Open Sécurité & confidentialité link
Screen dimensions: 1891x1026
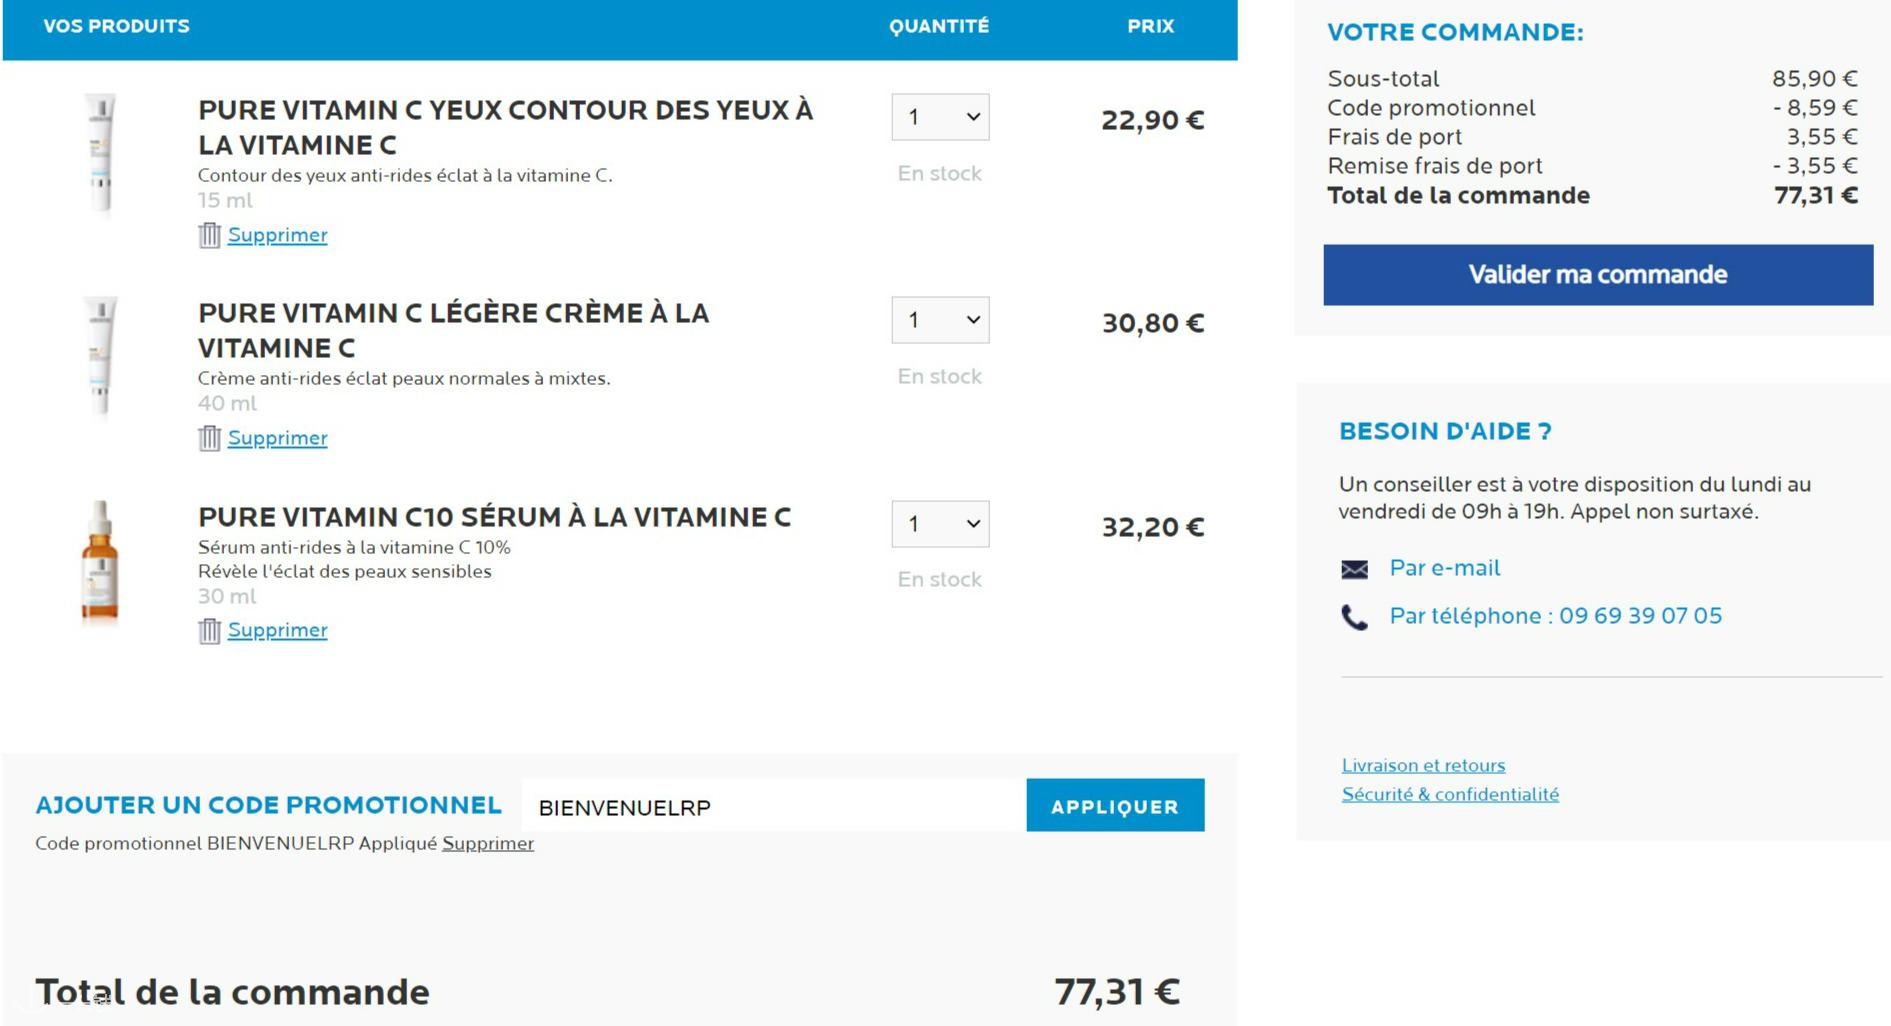1450,794
